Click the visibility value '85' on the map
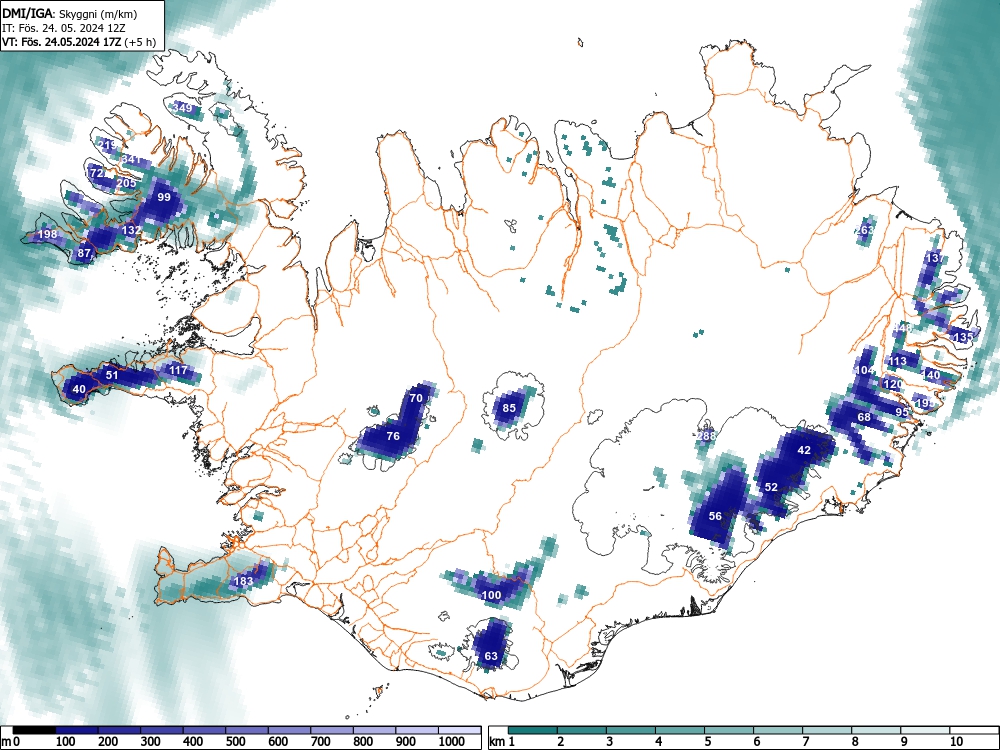The height and width of the screenshot is (750, 1000). click(x=509, y=408)
